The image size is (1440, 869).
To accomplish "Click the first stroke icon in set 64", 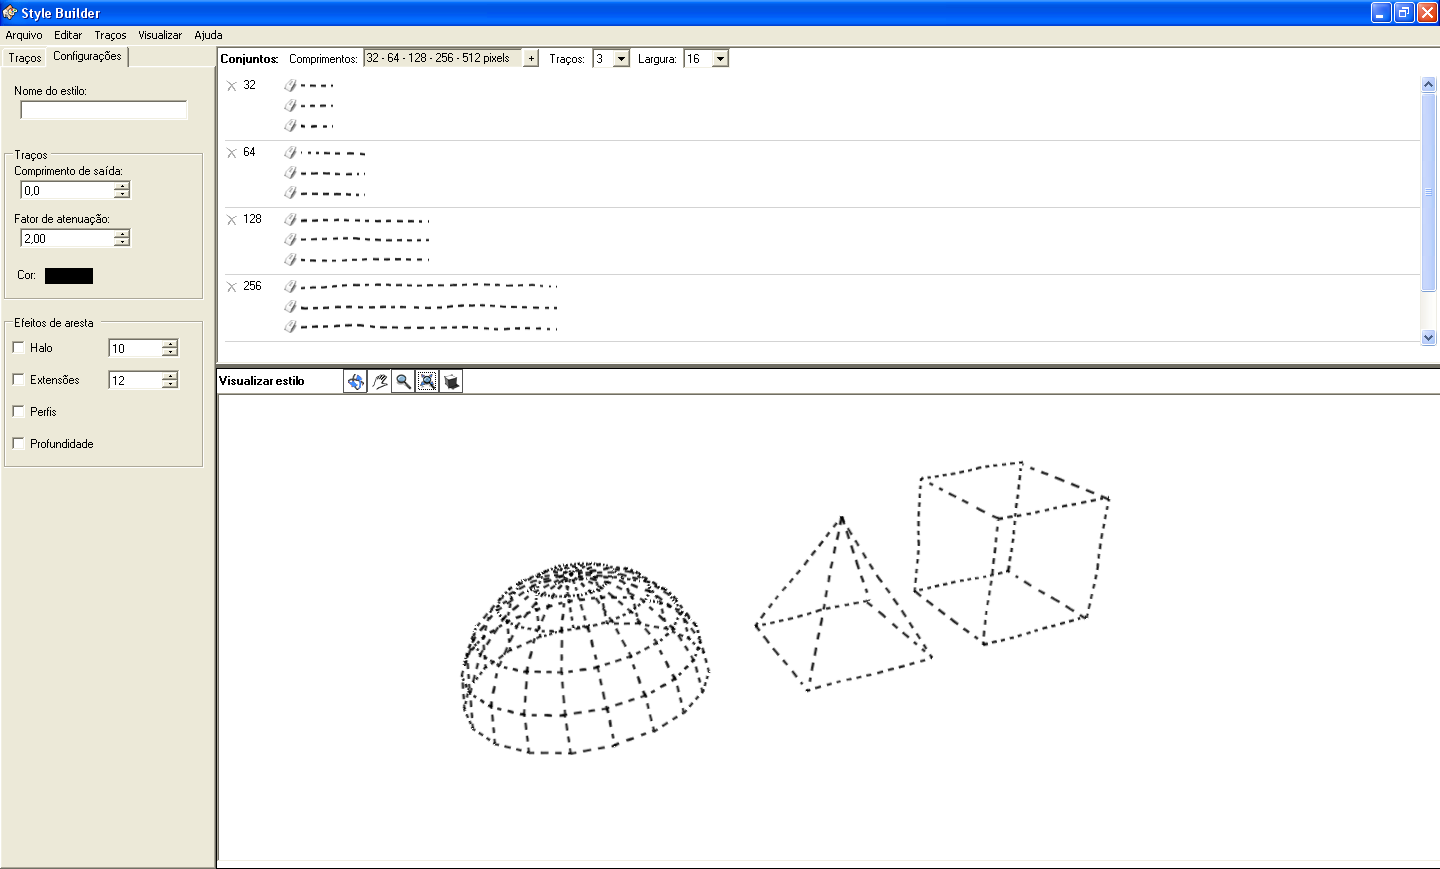I will pyautogui.click(x=290, y=152).
